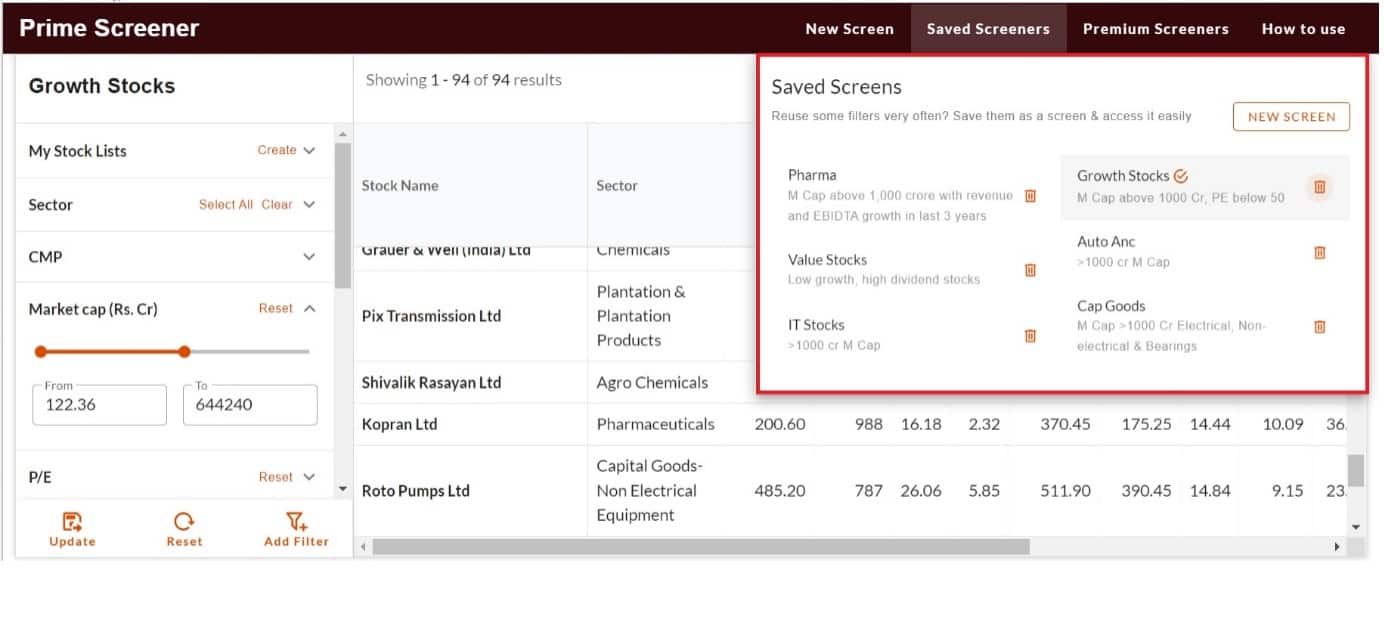Click the Market cap From input field
This screenshot has width=1384, height=626.
pyautogui.click(x=99, y=405)
